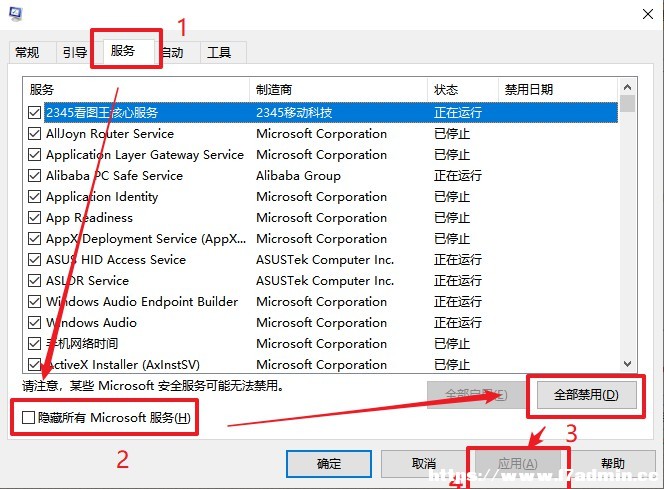664x489 pixels.
Task: Confirm with the 确定 button
Action: pyautogui.click(x=329, y=464)
